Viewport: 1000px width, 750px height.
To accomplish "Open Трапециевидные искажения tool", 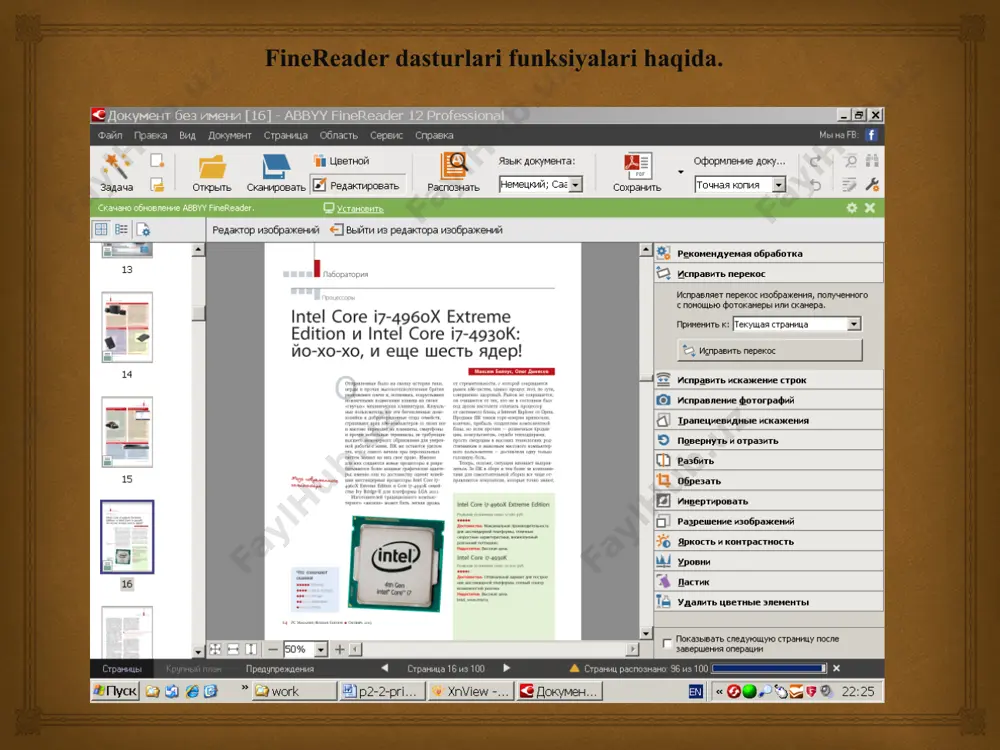I will 768,421.
